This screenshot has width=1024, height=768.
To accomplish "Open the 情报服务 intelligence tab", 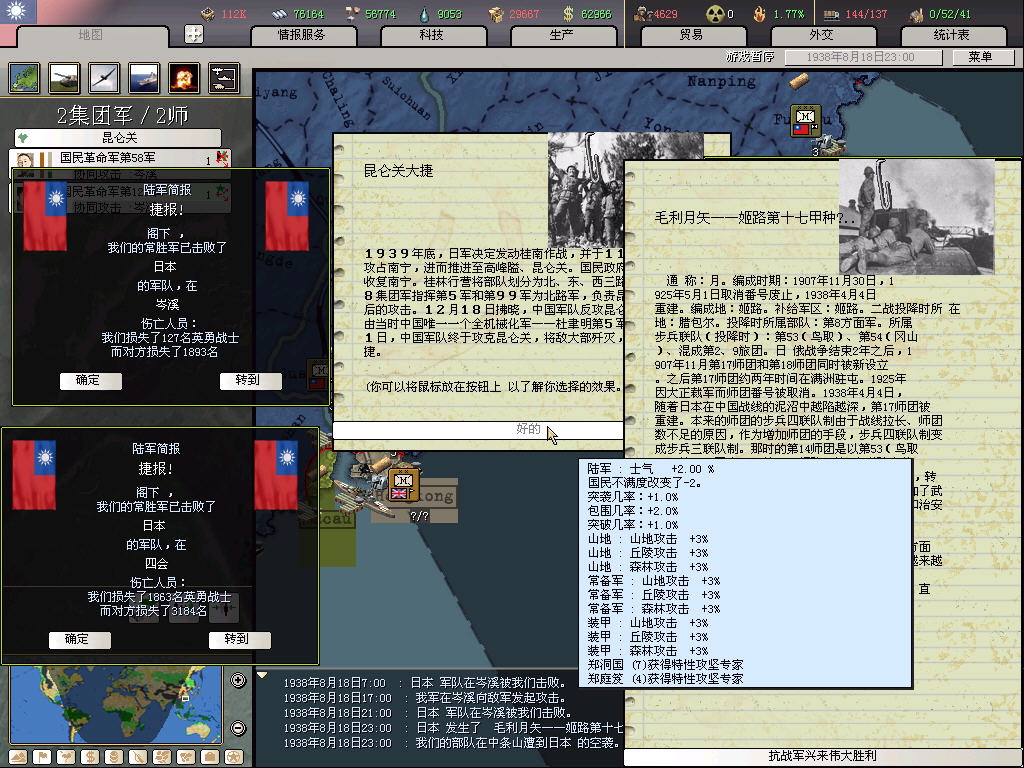I will point(303,35).
